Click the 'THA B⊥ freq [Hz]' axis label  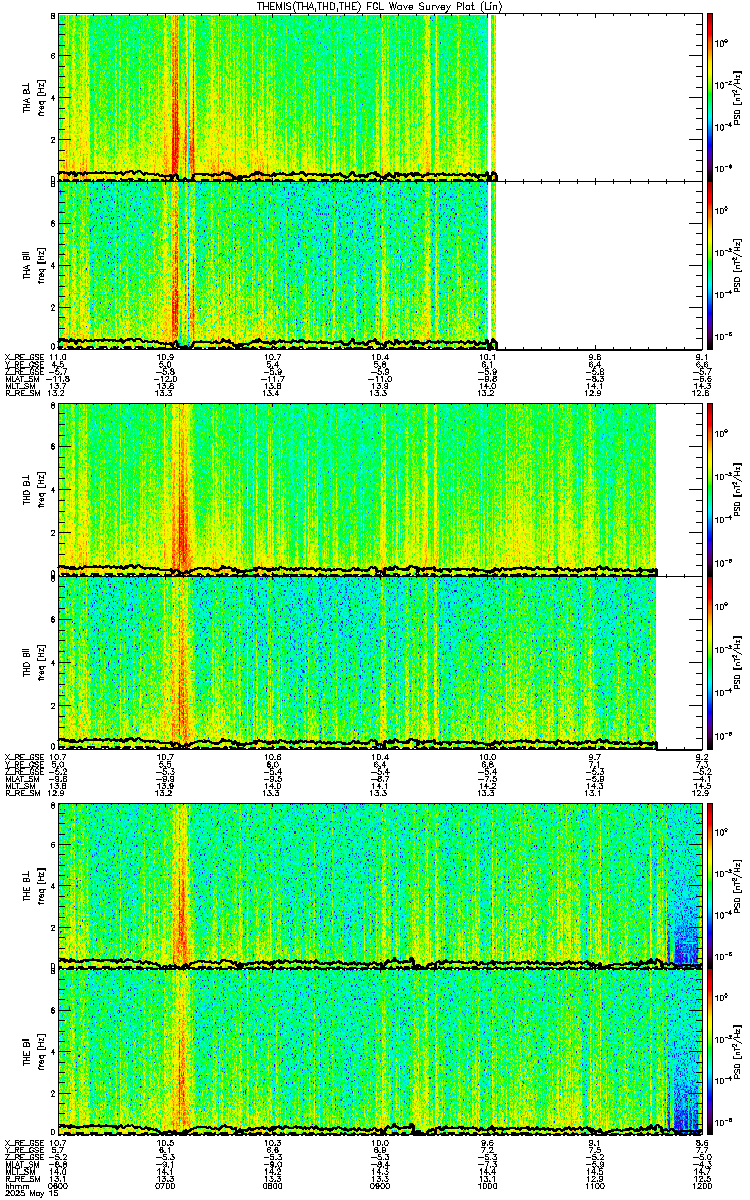[33, 96]
